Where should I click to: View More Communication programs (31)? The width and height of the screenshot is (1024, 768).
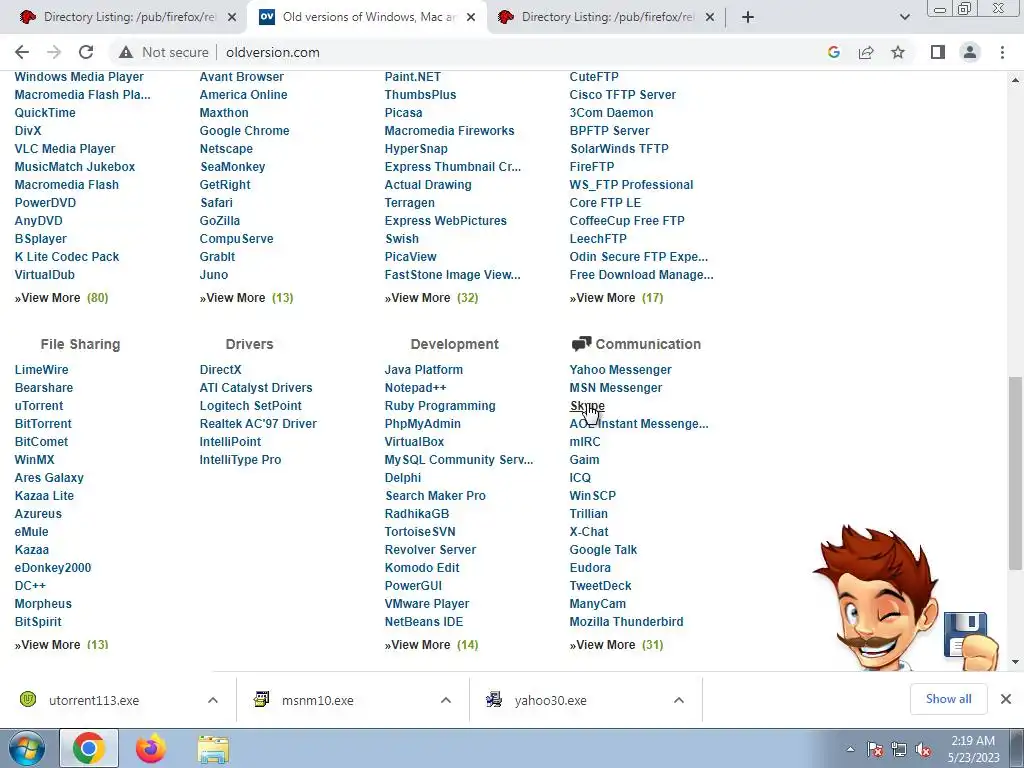click(616, 645)
